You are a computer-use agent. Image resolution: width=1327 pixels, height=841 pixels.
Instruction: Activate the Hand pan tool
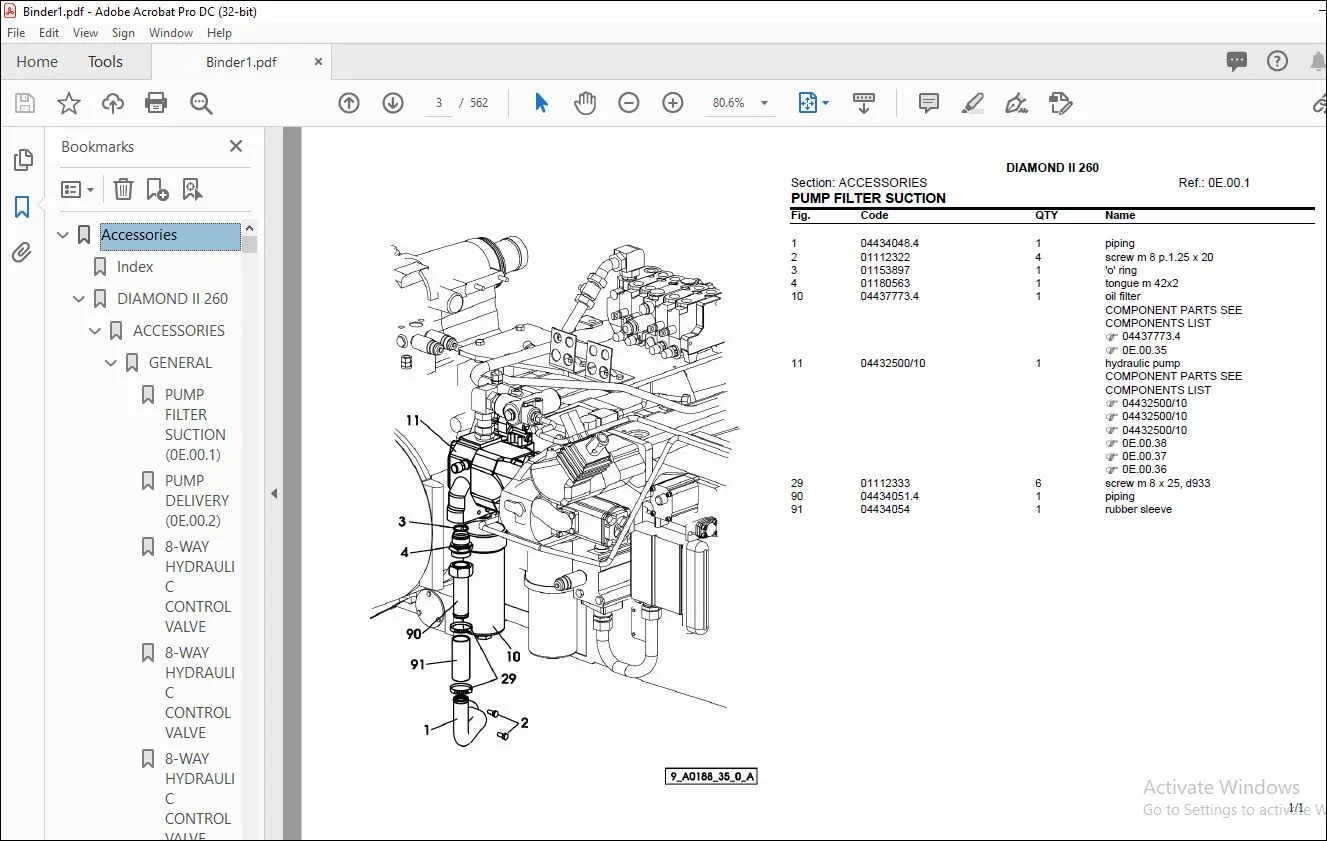click(x=585, y=103)
